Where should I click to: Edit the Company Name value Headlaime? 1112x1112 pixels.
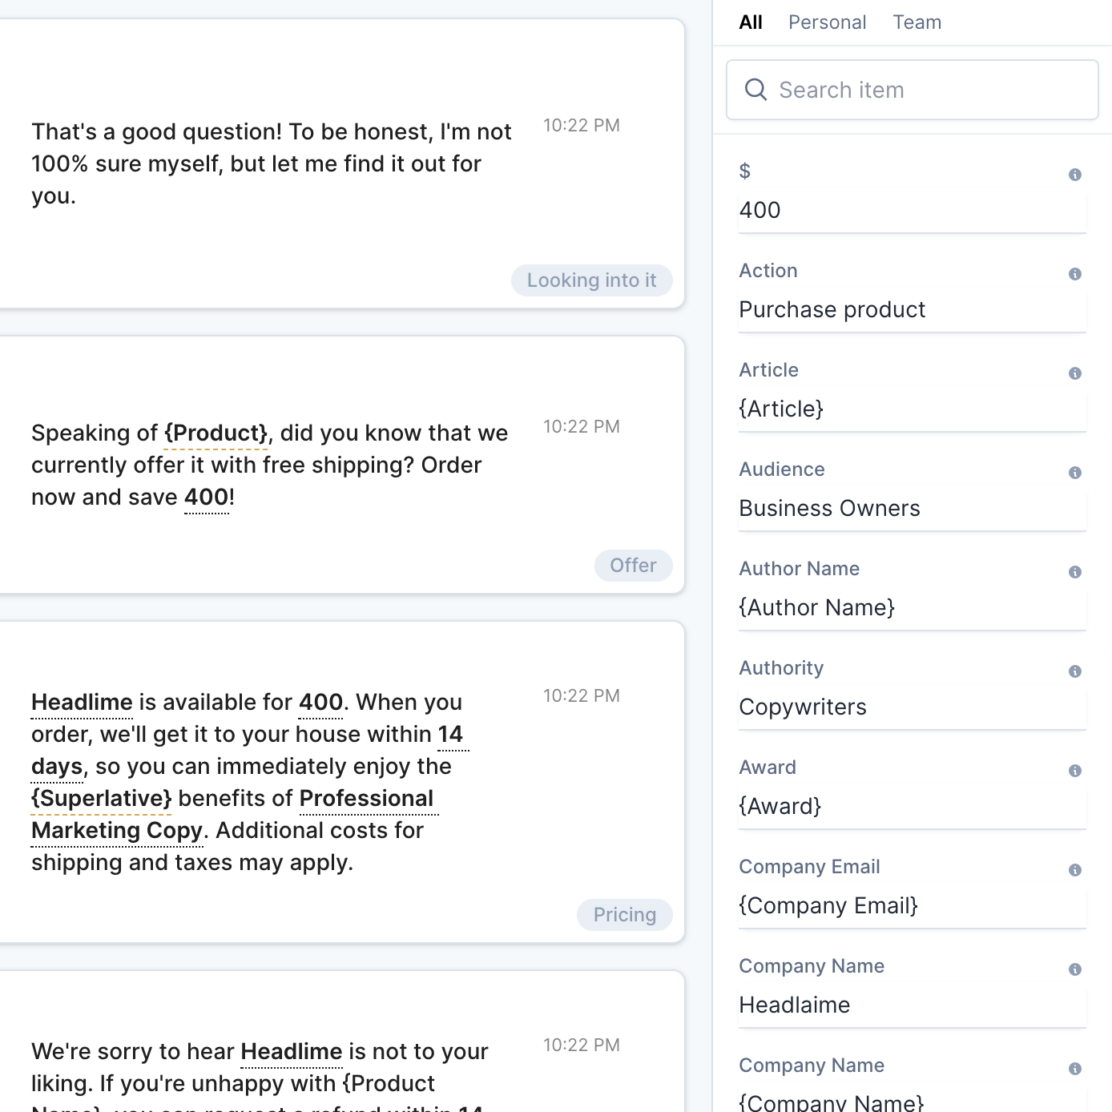pos(794,1005)
